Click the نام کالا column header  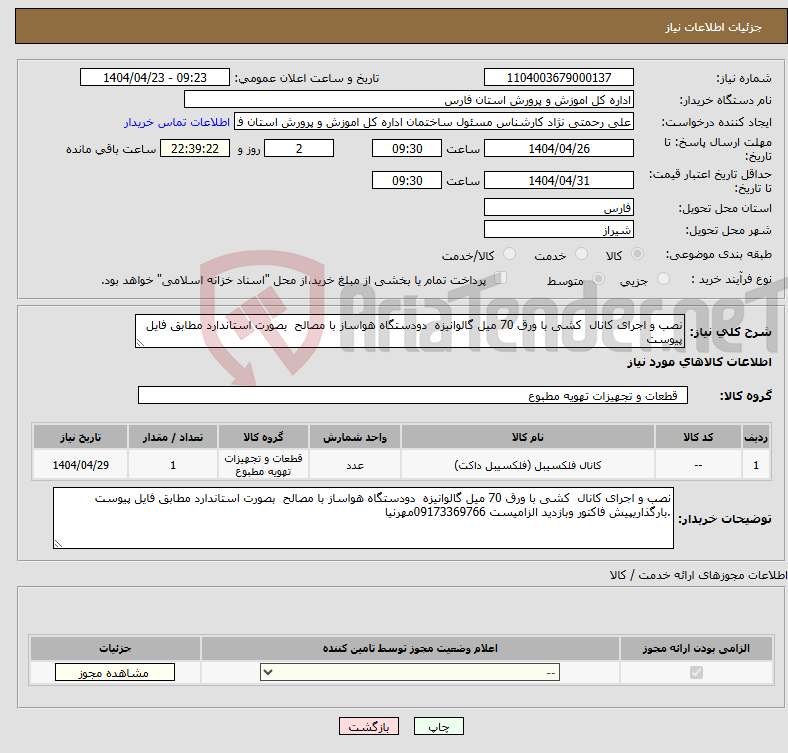[x=528, y=437]
